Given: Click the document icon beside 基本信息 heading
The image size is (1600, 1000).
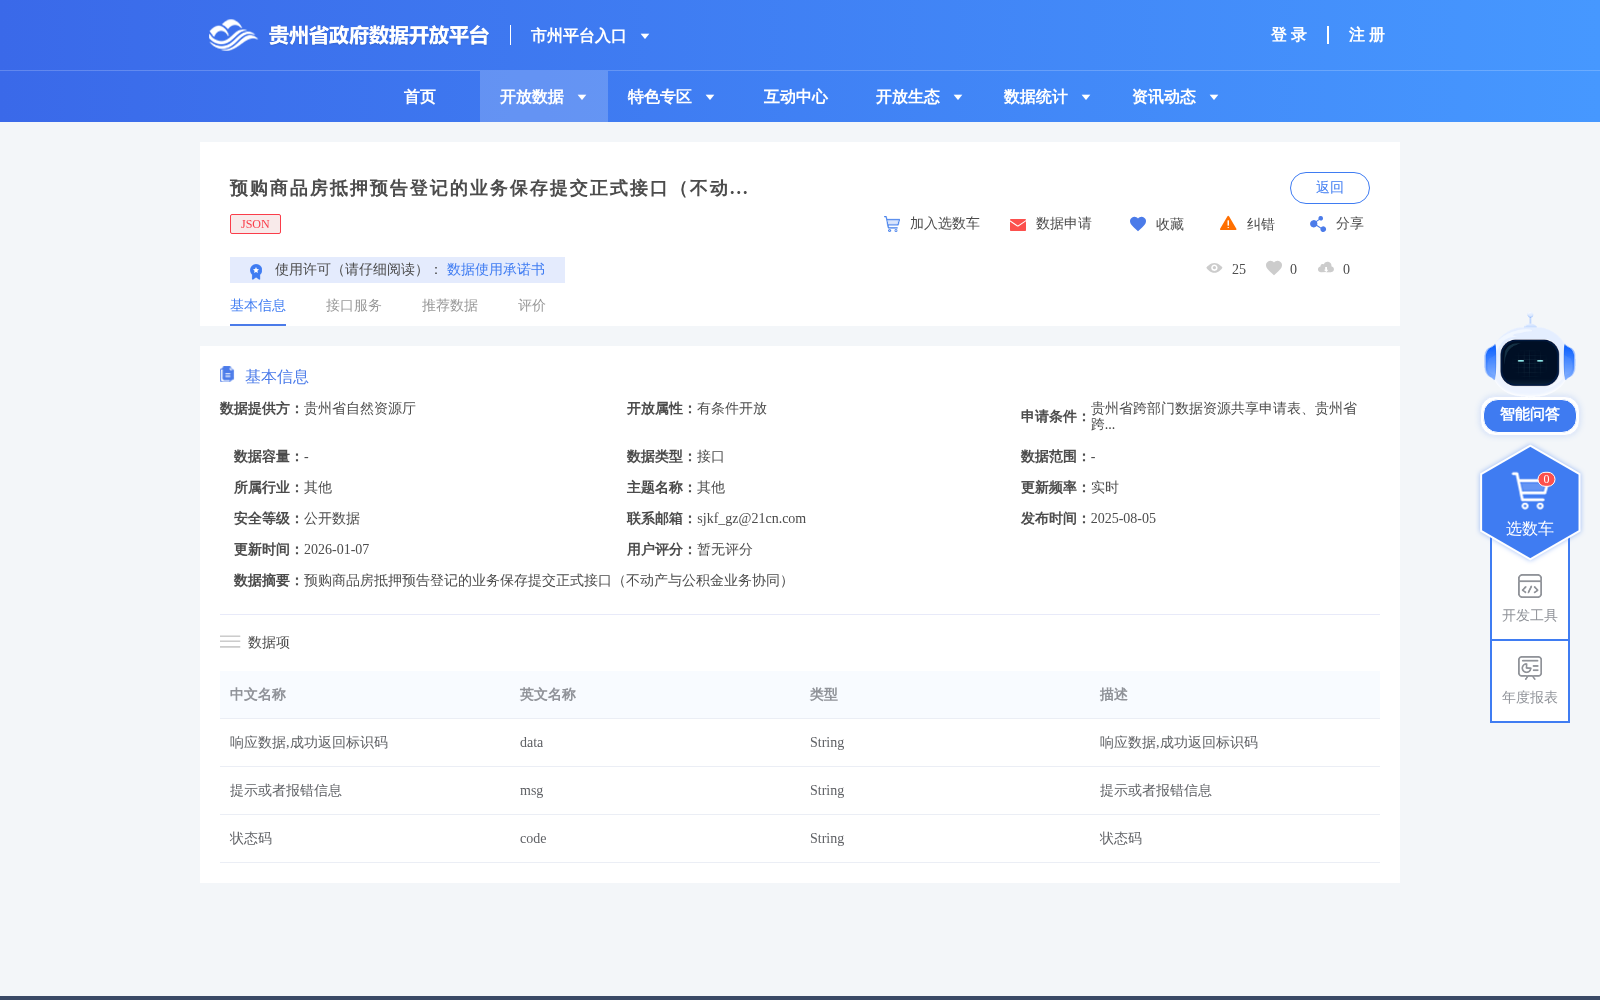Looking at the screenshot, I should [x=227, y=374].
